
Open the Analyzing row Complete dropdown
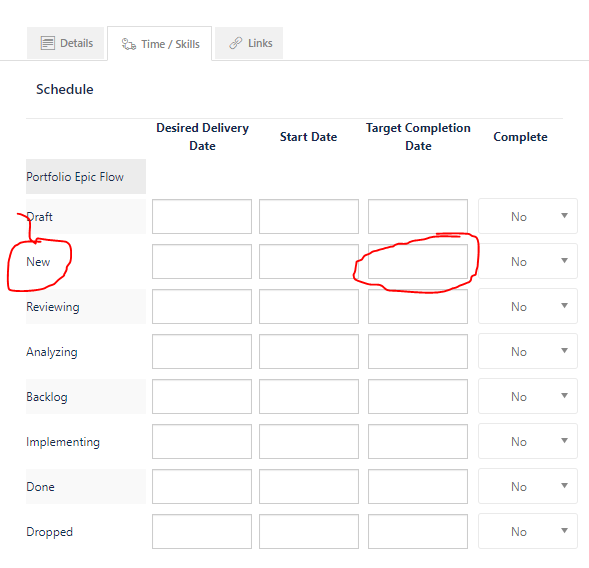click(x=528, y=352)
